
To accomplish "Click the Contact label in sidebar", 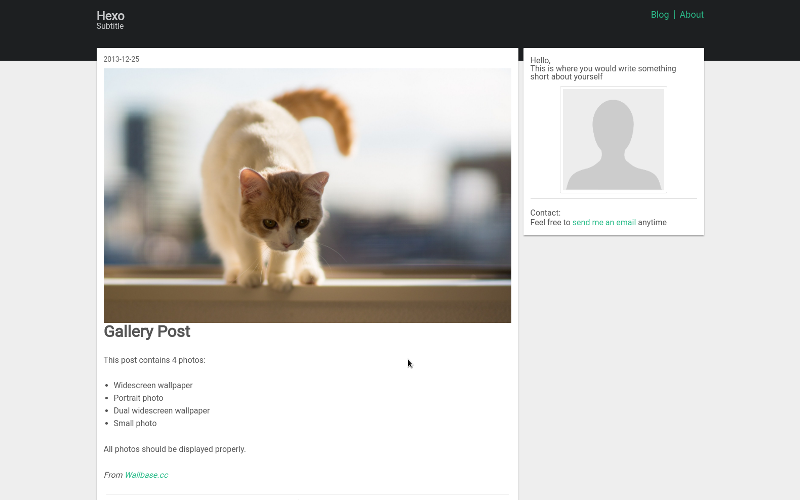I will 545,212.
